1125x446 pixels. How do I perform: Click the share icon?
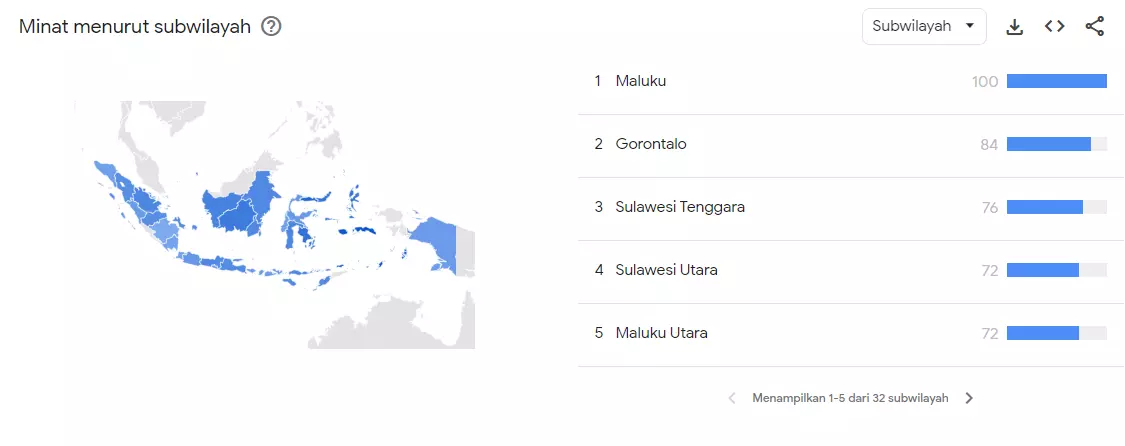pos(1095,27)
